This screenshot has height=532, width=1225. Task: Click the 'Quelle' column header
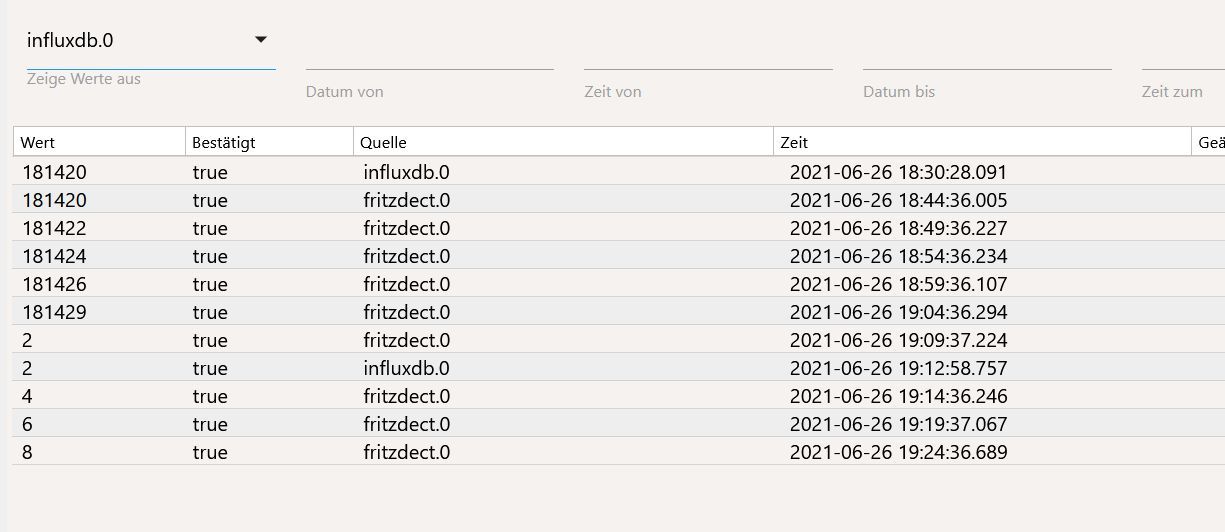click(563, 143)
